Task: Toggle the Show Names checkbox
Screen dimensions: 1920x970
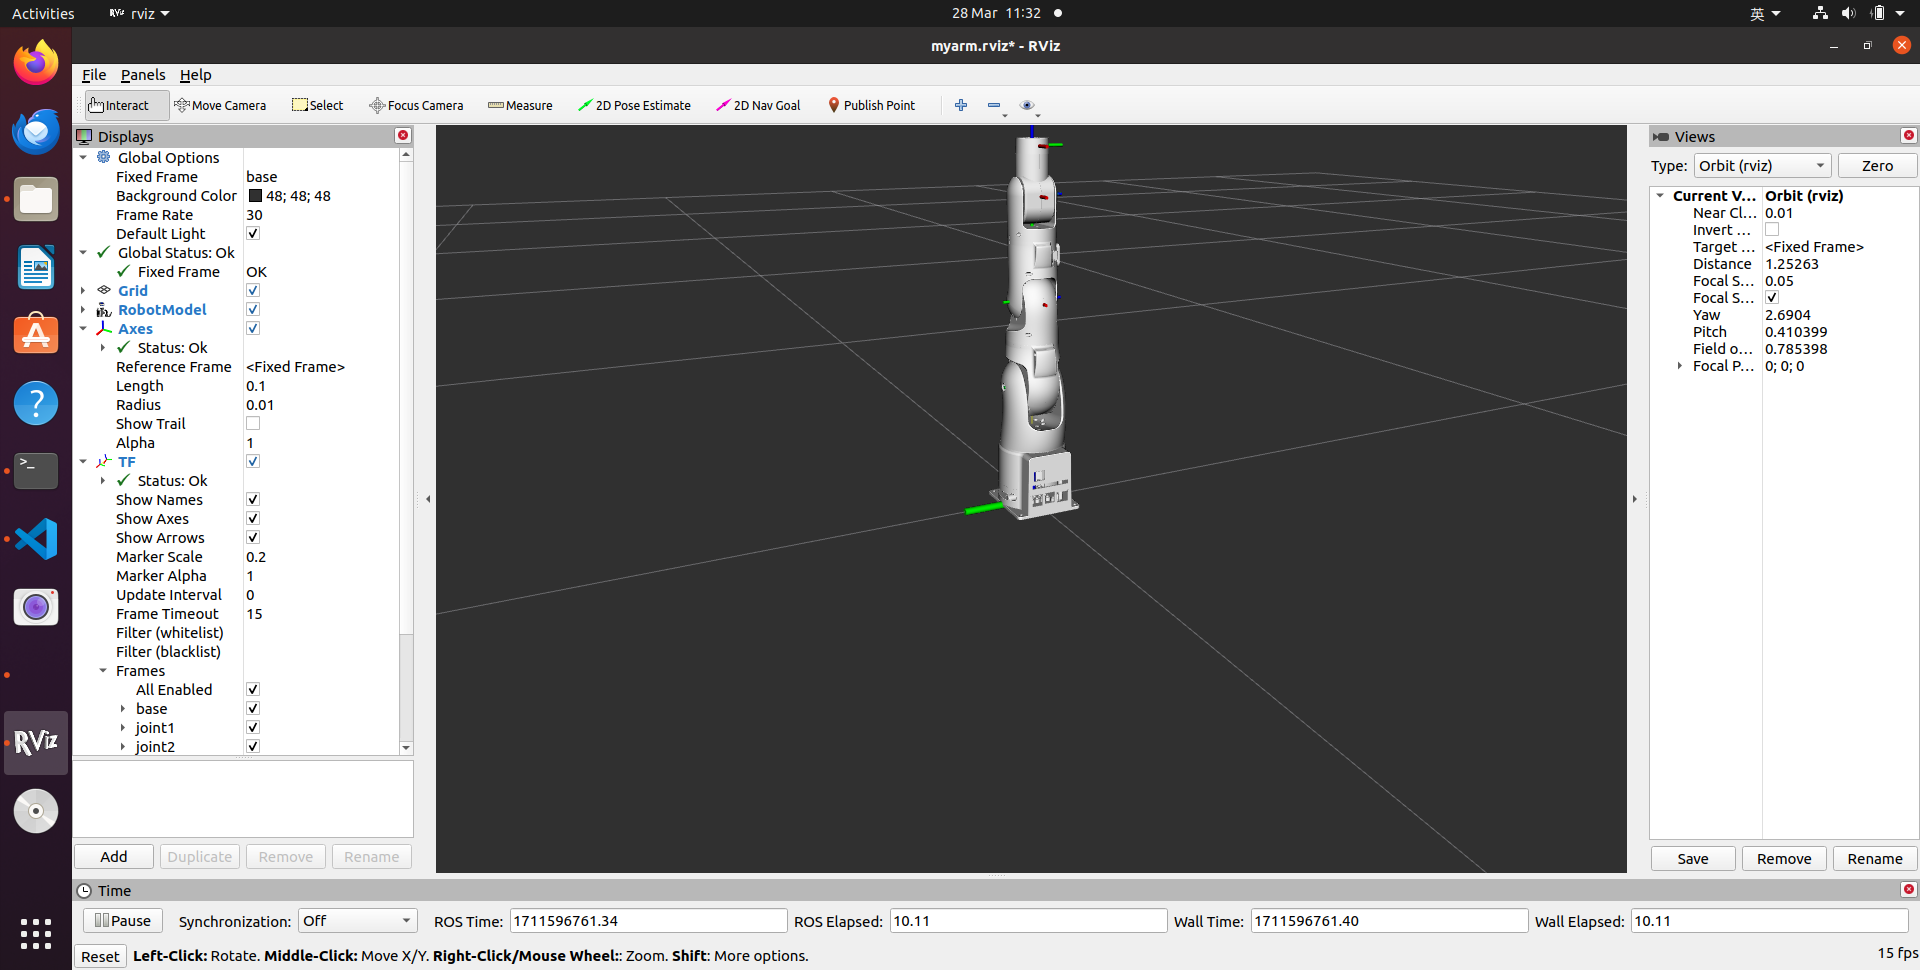Action: point(253,499)
